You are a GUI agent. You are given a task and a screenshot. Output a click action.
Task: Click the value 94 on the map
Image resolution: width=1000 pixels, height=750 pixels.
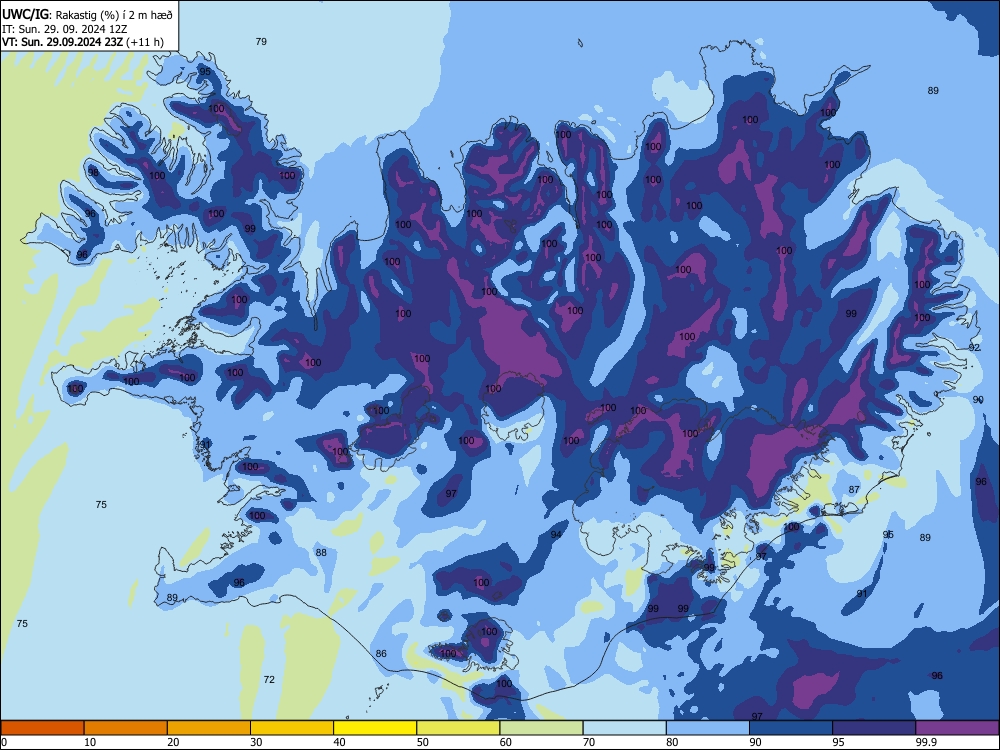556,534
